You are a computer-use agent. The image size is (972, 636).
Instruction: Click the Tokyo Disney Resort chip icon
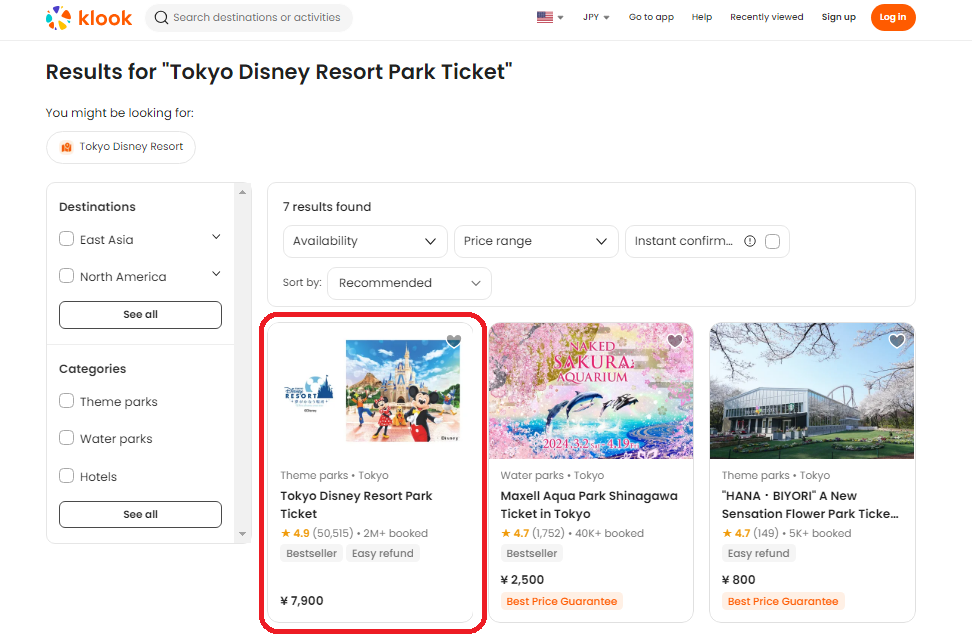(x=66, y=147)
